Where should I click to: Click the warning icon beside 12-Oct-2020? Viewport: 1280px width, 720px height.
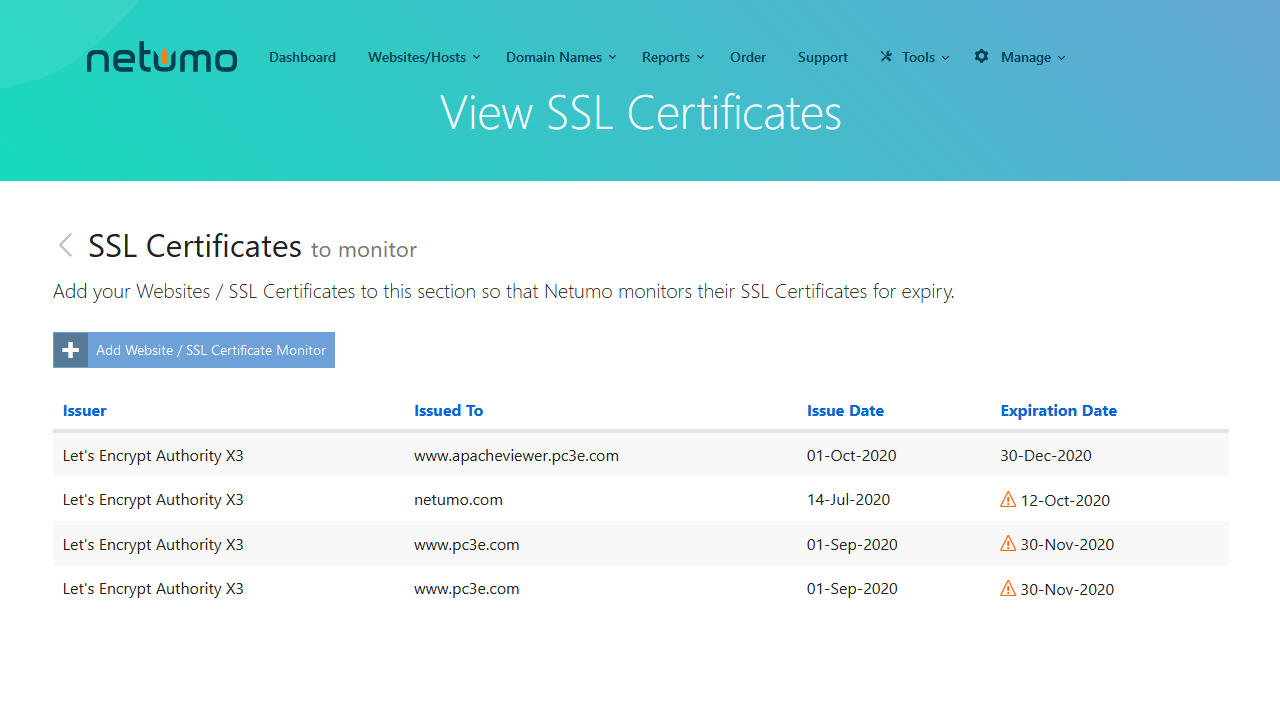[x=1008, y=500]
